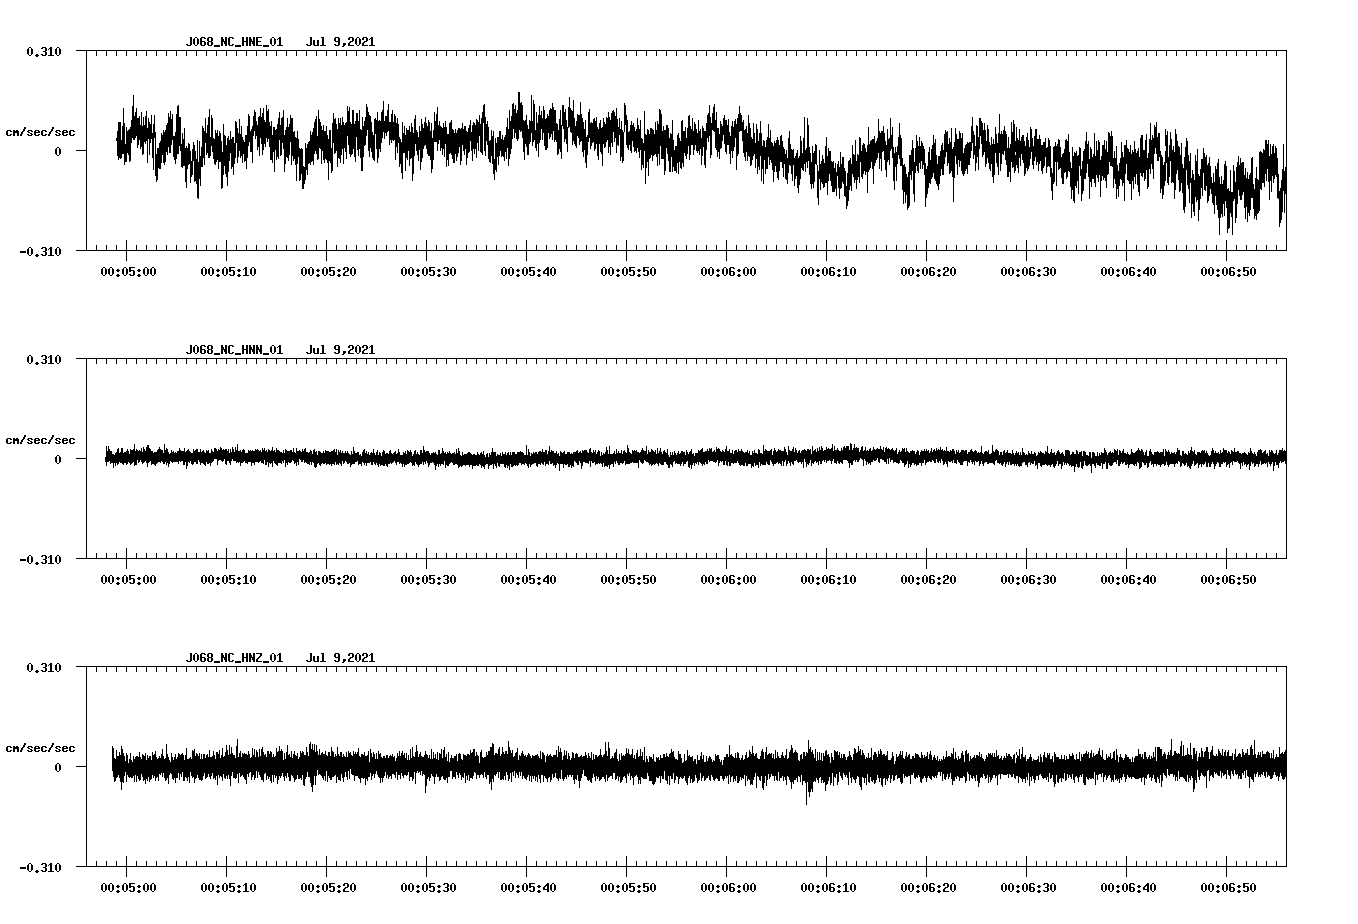The width and height of the screenshot is (1358, 924).
Task: Click the zero baseline label of HNN plot
Action: 58,460
